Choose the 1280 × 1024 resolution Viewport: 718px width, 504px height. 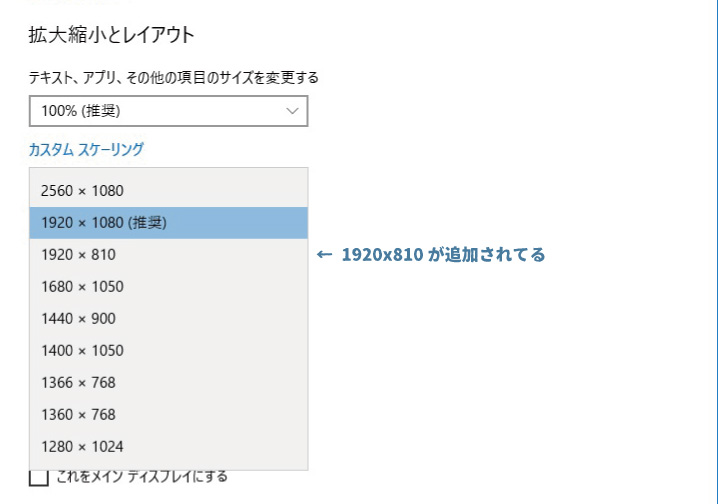[x=169, y=447]
